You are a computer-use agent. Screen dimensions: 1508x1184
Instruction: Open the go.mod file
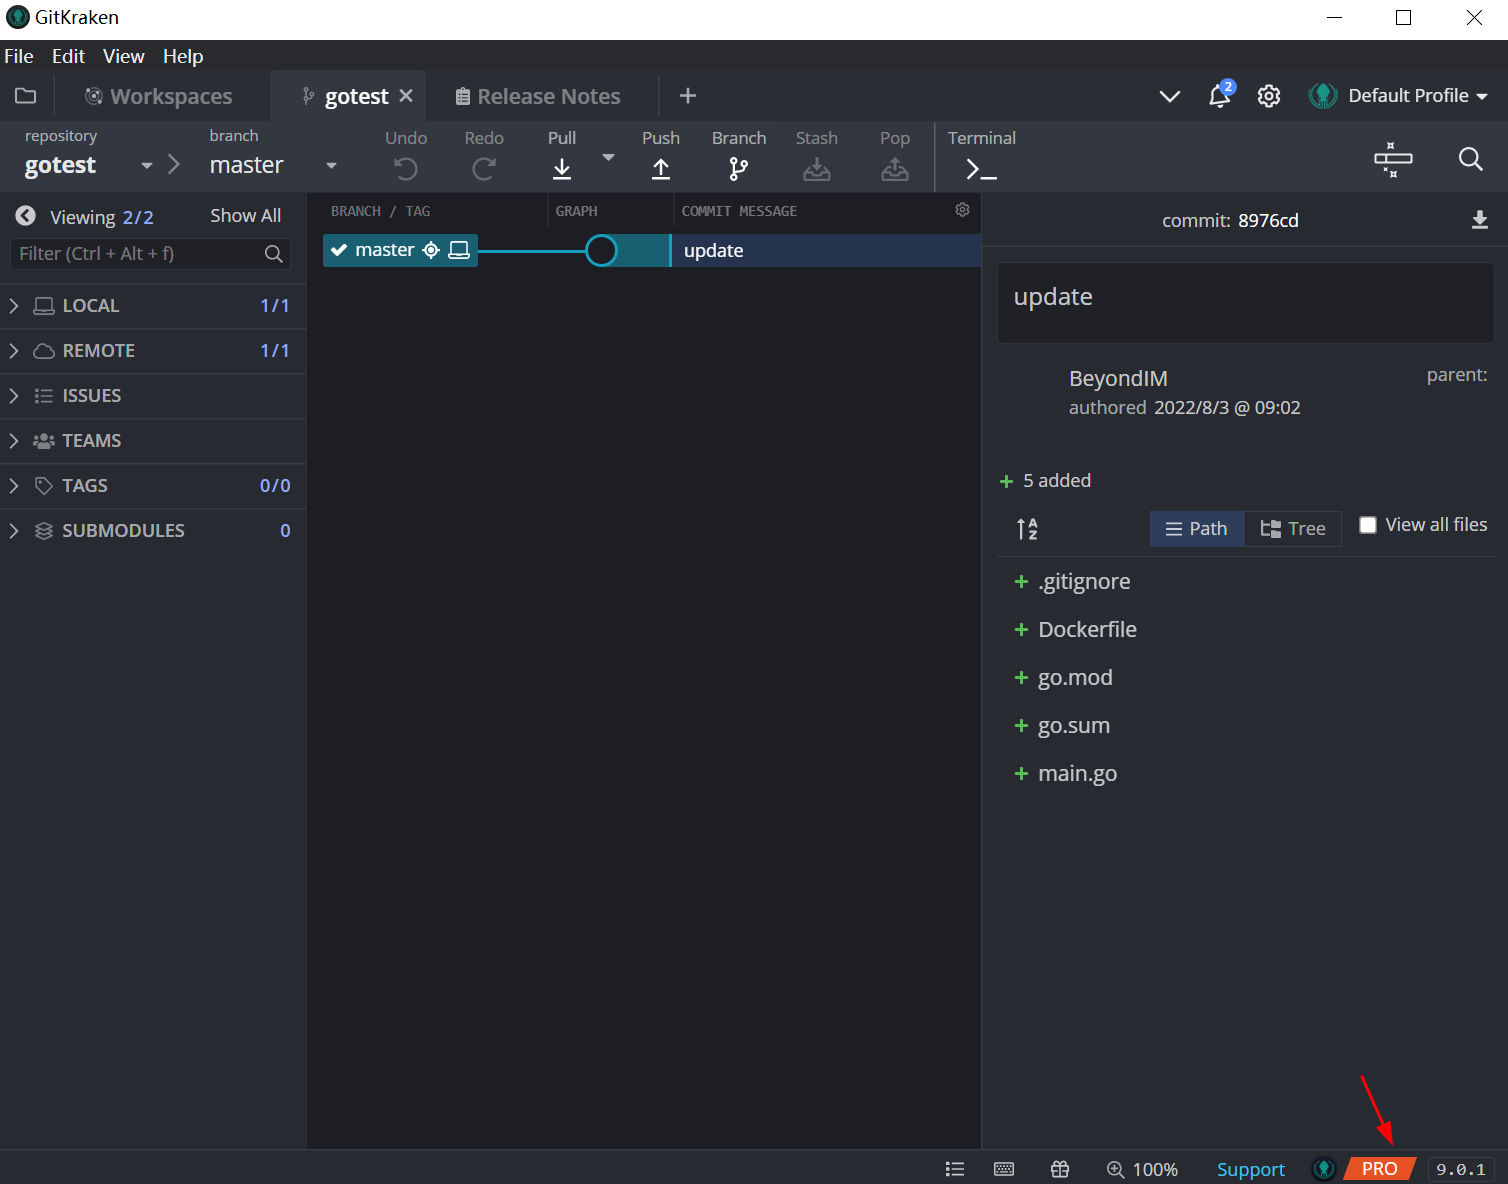point(1075,678)
